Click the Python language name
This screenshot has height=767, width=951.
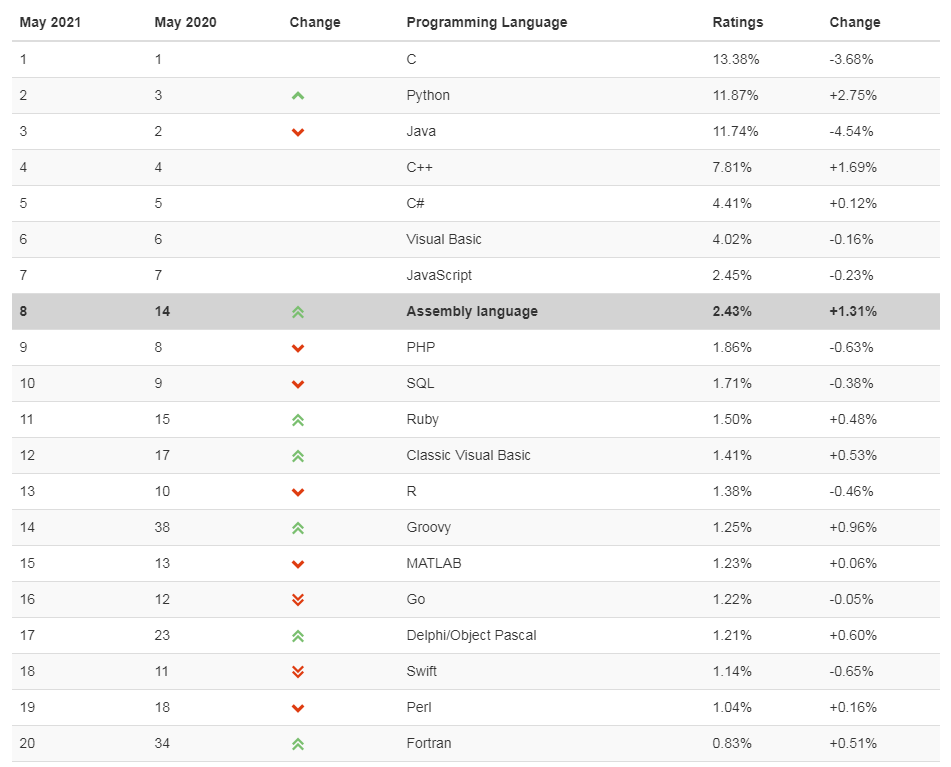pos(428,95)
